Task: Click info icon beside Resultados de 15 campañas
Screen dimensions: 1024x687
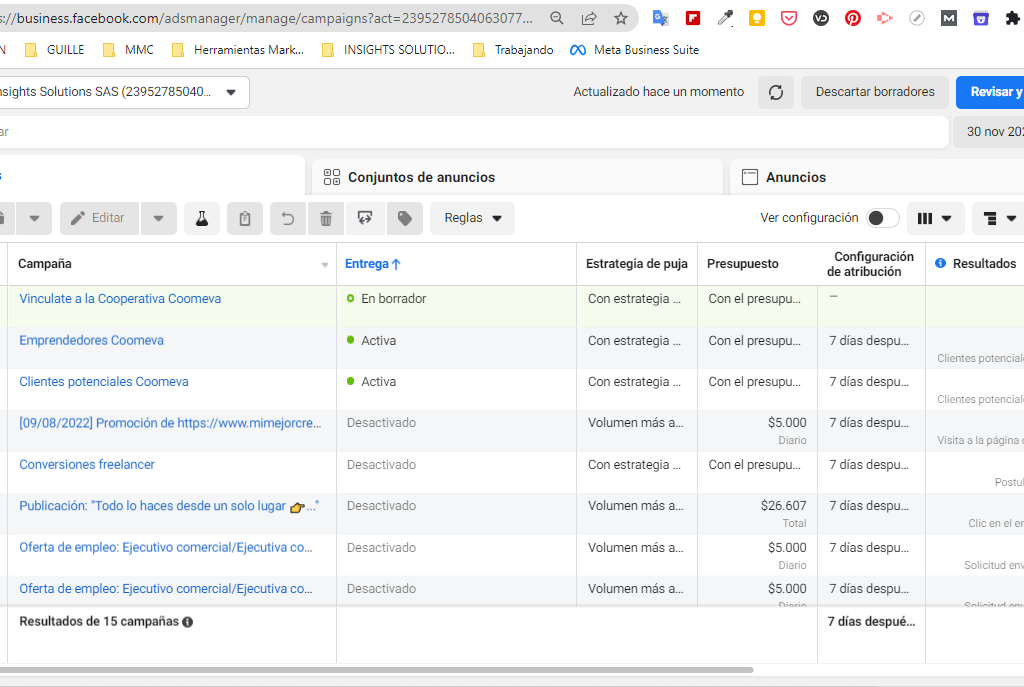Action: coord(187,622)
